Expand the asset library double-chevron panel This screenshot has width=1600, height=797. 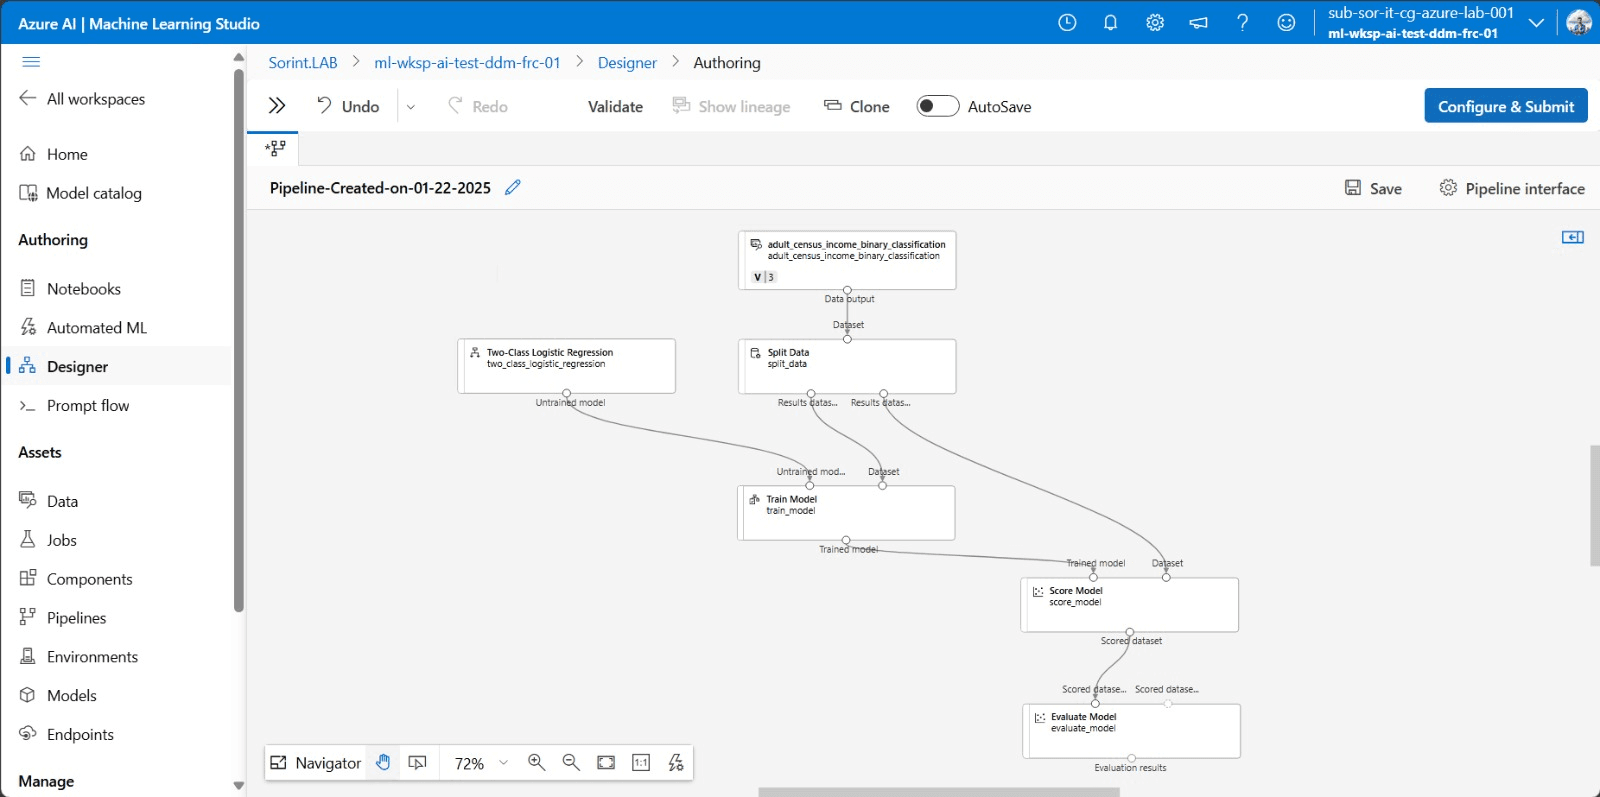277,106
